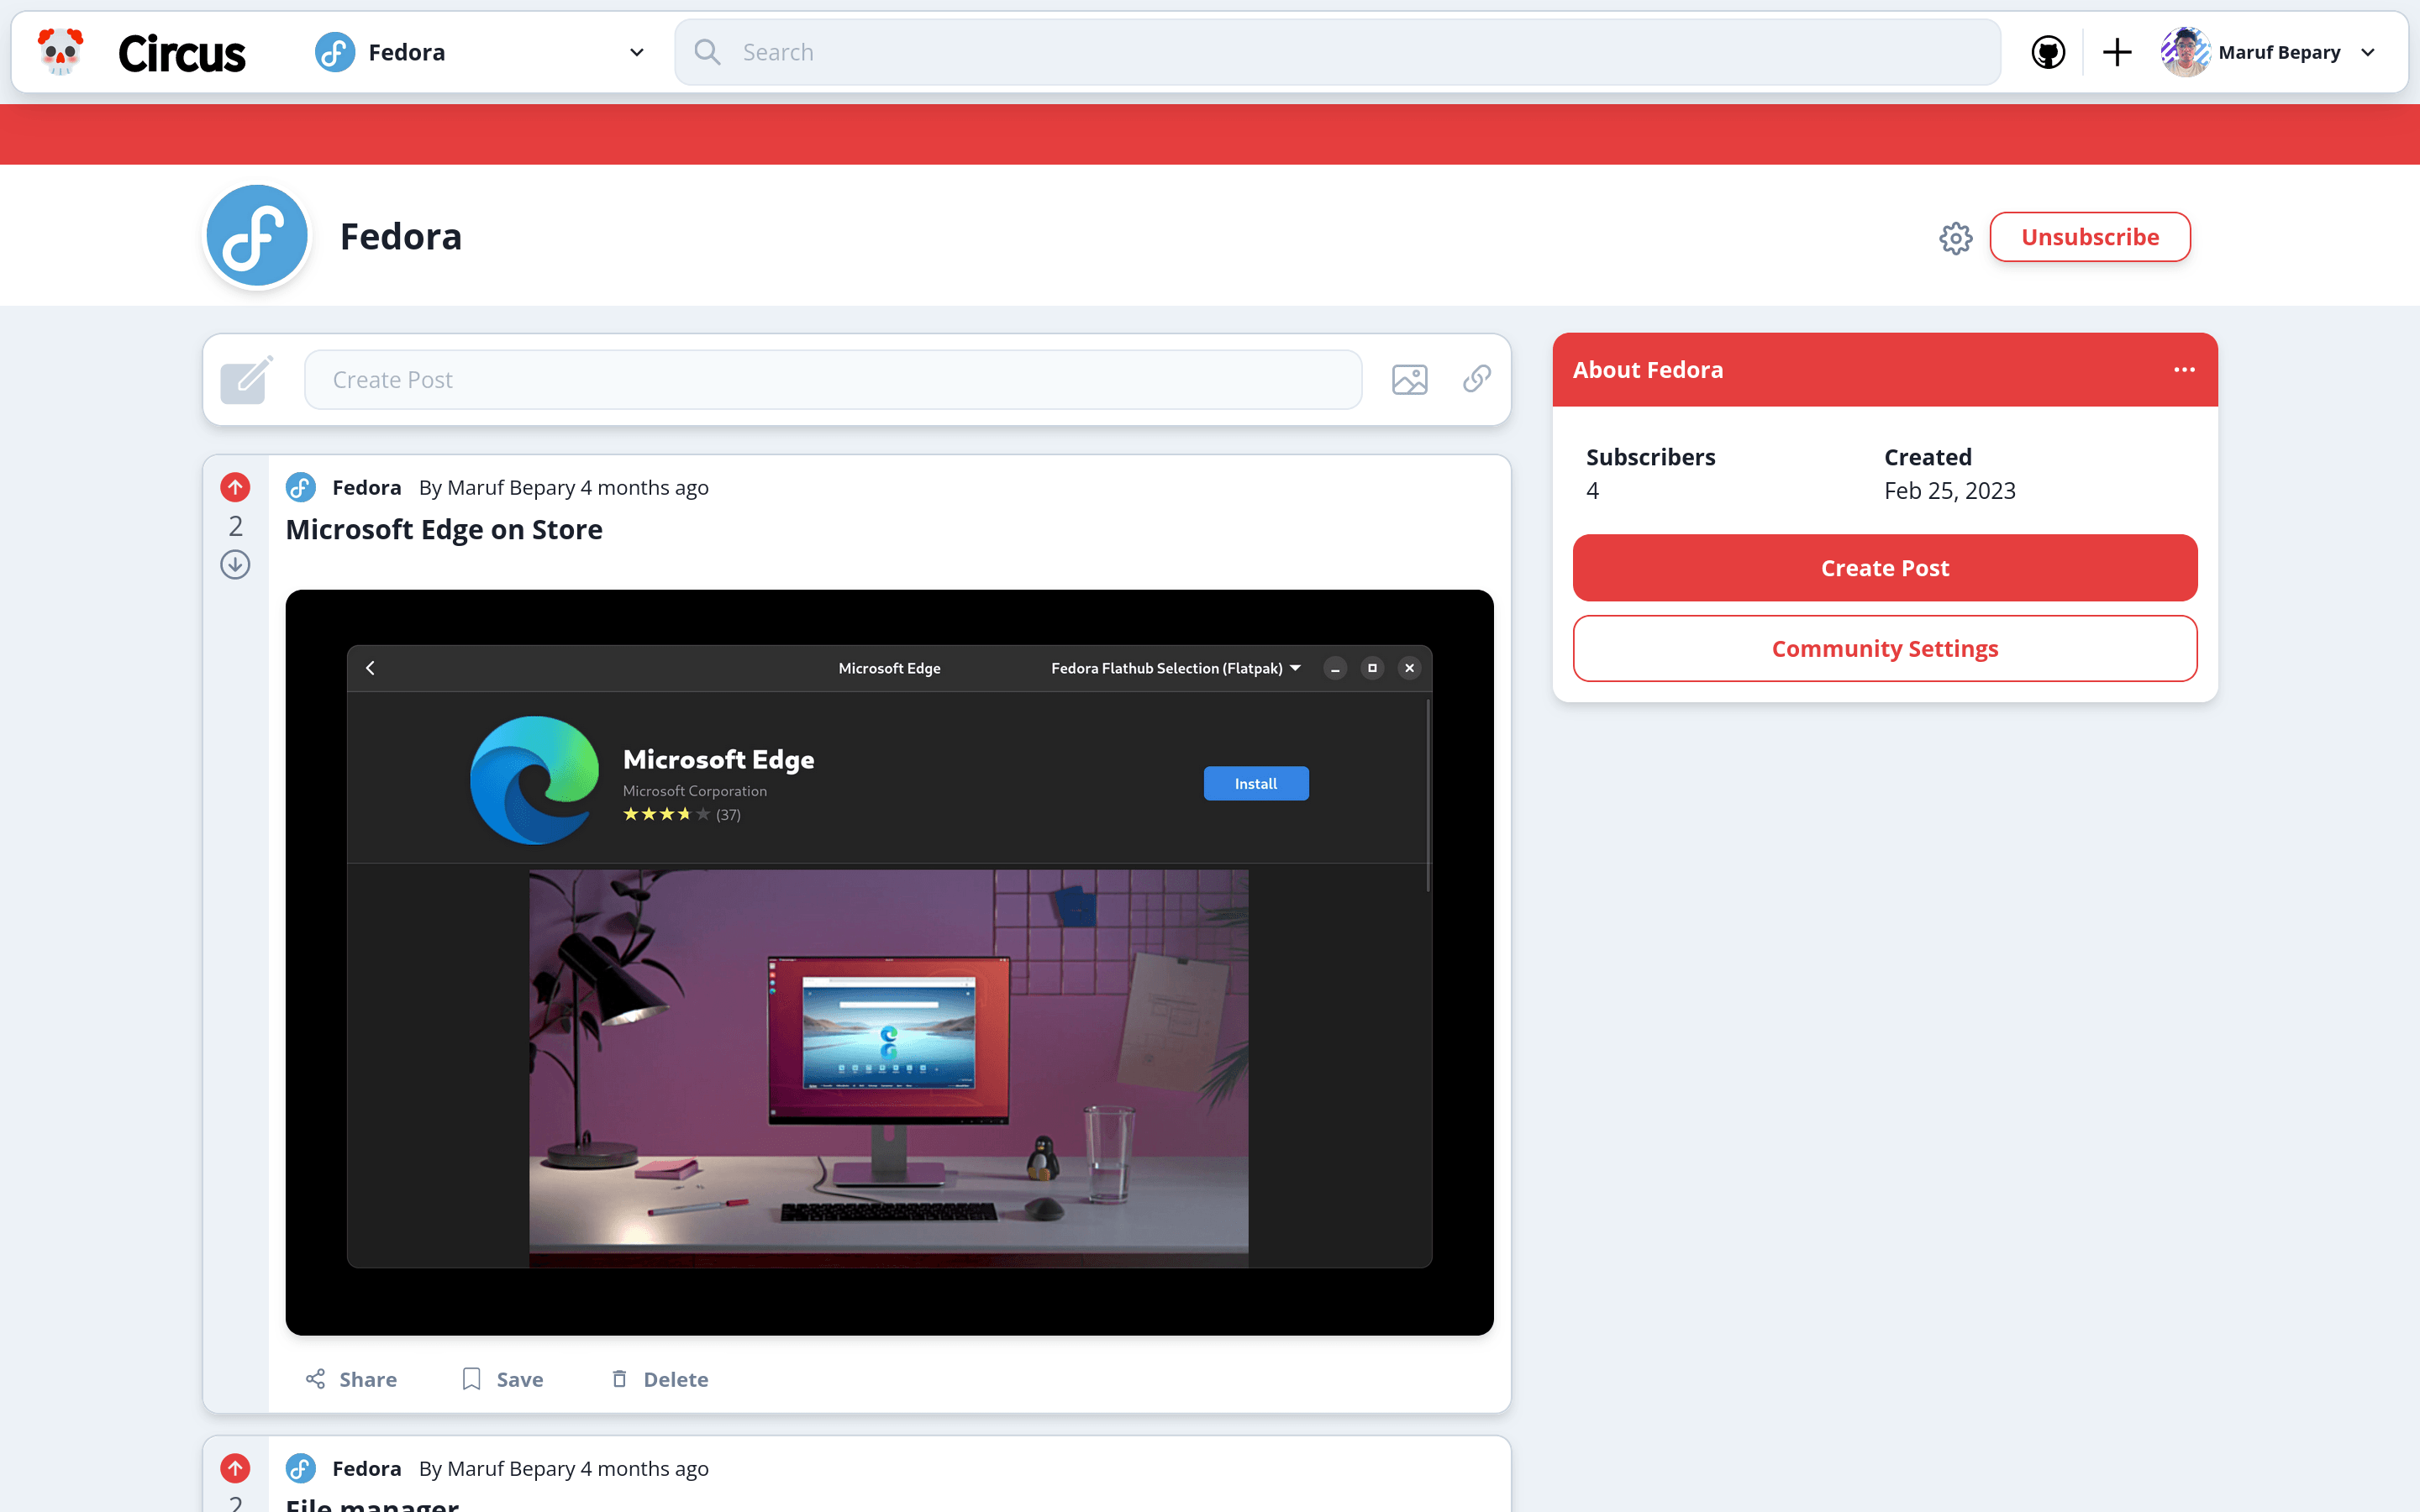Click the Fedora avatar on File manager post

coord(301,1468)
